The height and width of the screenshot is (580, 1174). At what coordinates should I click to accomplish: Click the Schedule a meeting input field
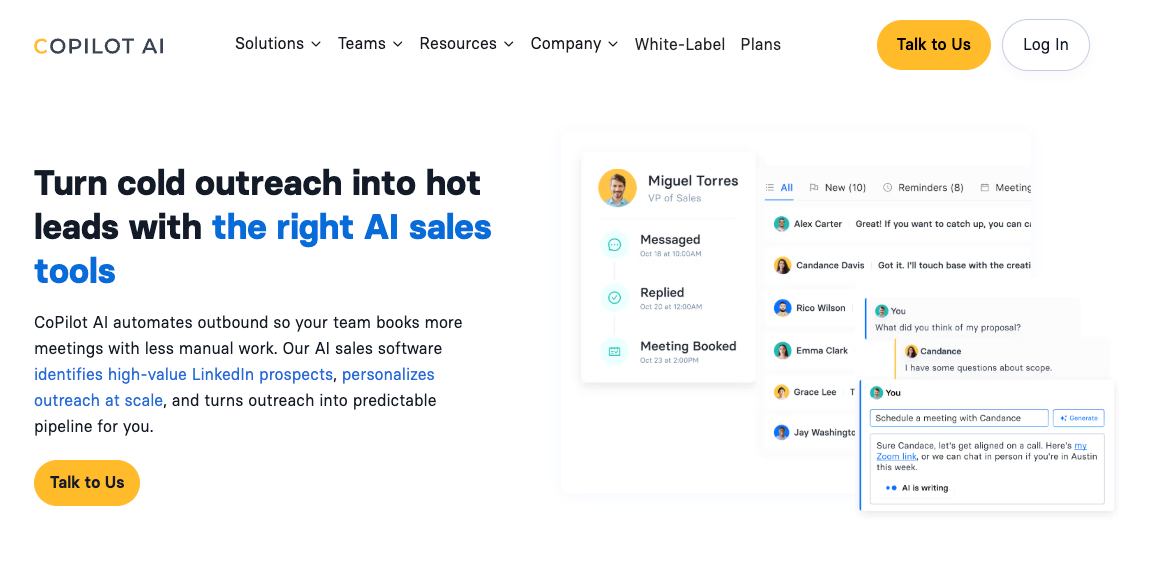[x=958, y=418]
